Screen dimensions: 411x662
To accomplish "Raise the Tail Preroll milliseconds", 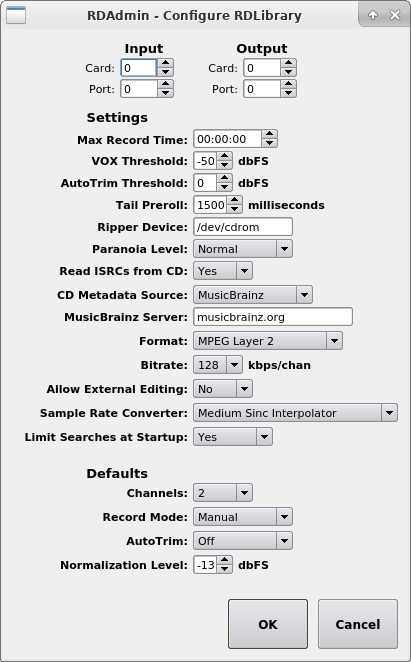I will 234,201.
